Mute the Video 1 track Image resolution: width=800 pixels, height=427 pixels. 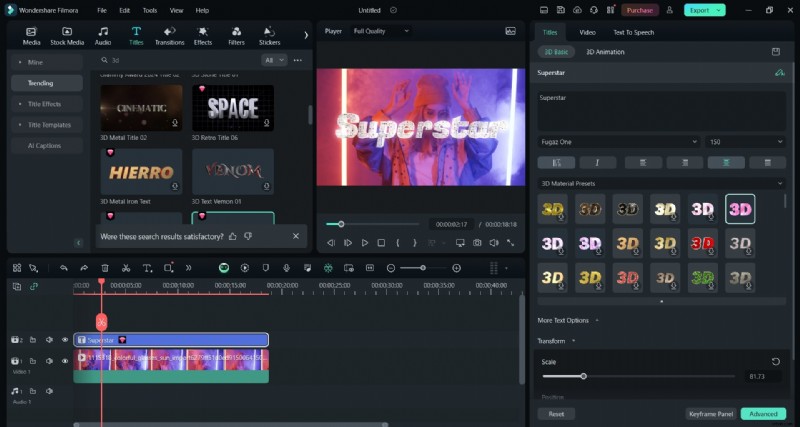pos(49,361)
